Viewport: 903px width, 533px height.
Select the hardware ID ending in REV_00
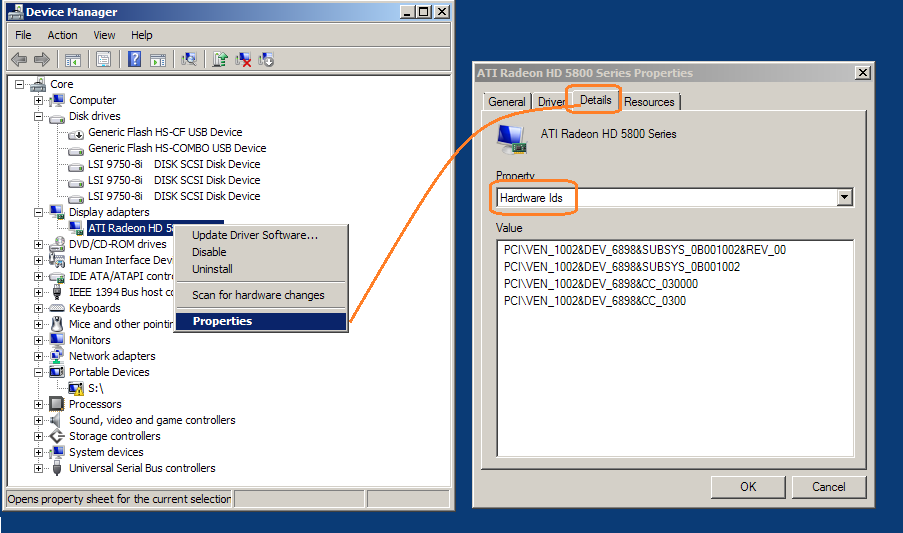[x=644, y=250]
